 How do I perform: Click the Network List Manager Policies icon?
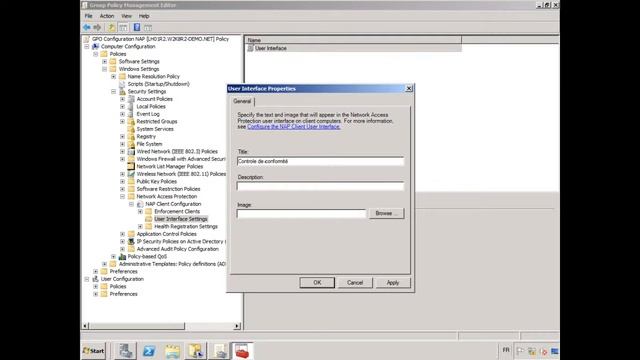[131, 166]
